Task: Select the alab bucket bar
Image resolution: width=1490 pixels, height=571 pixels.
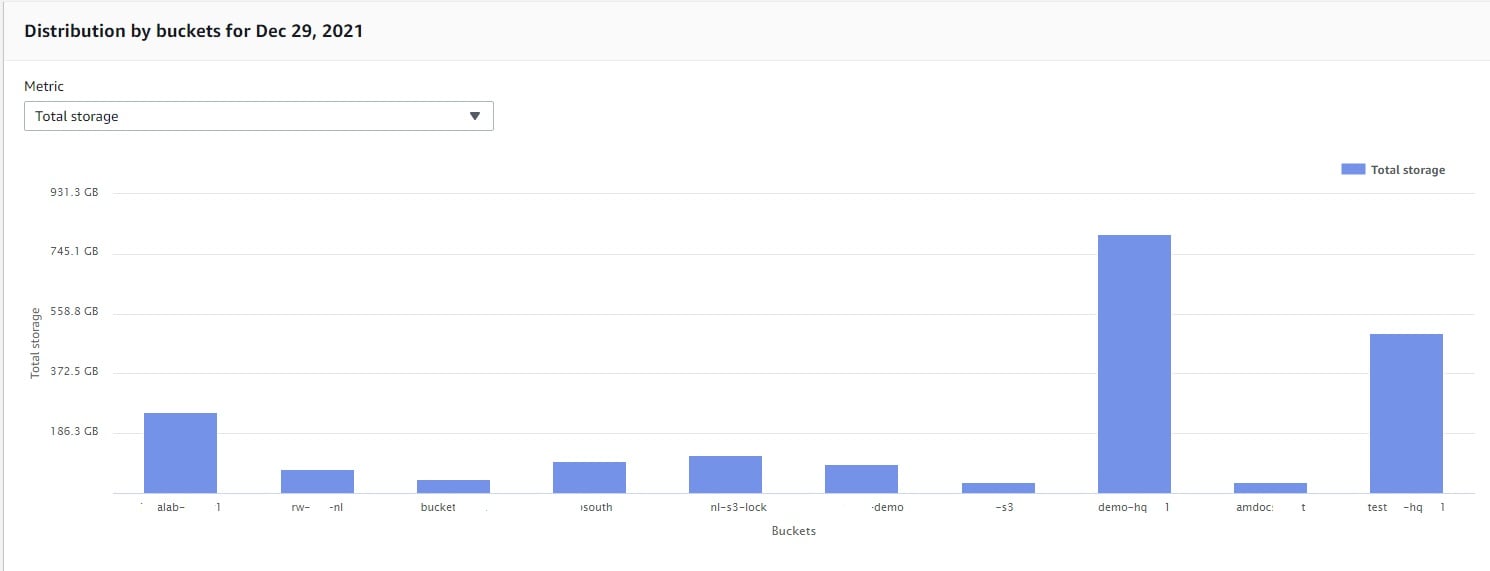Action: point(180,452)
